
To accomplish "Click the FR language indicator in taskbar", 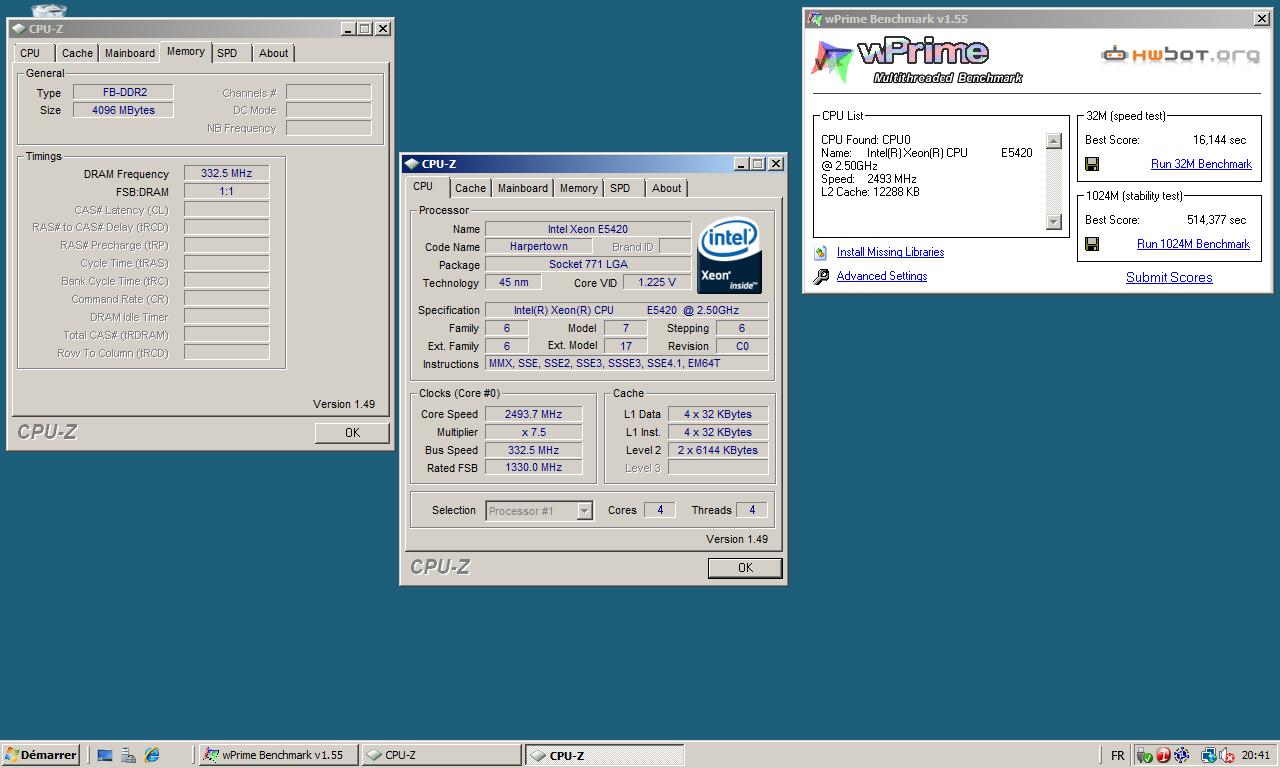I will coord(1117,756).
